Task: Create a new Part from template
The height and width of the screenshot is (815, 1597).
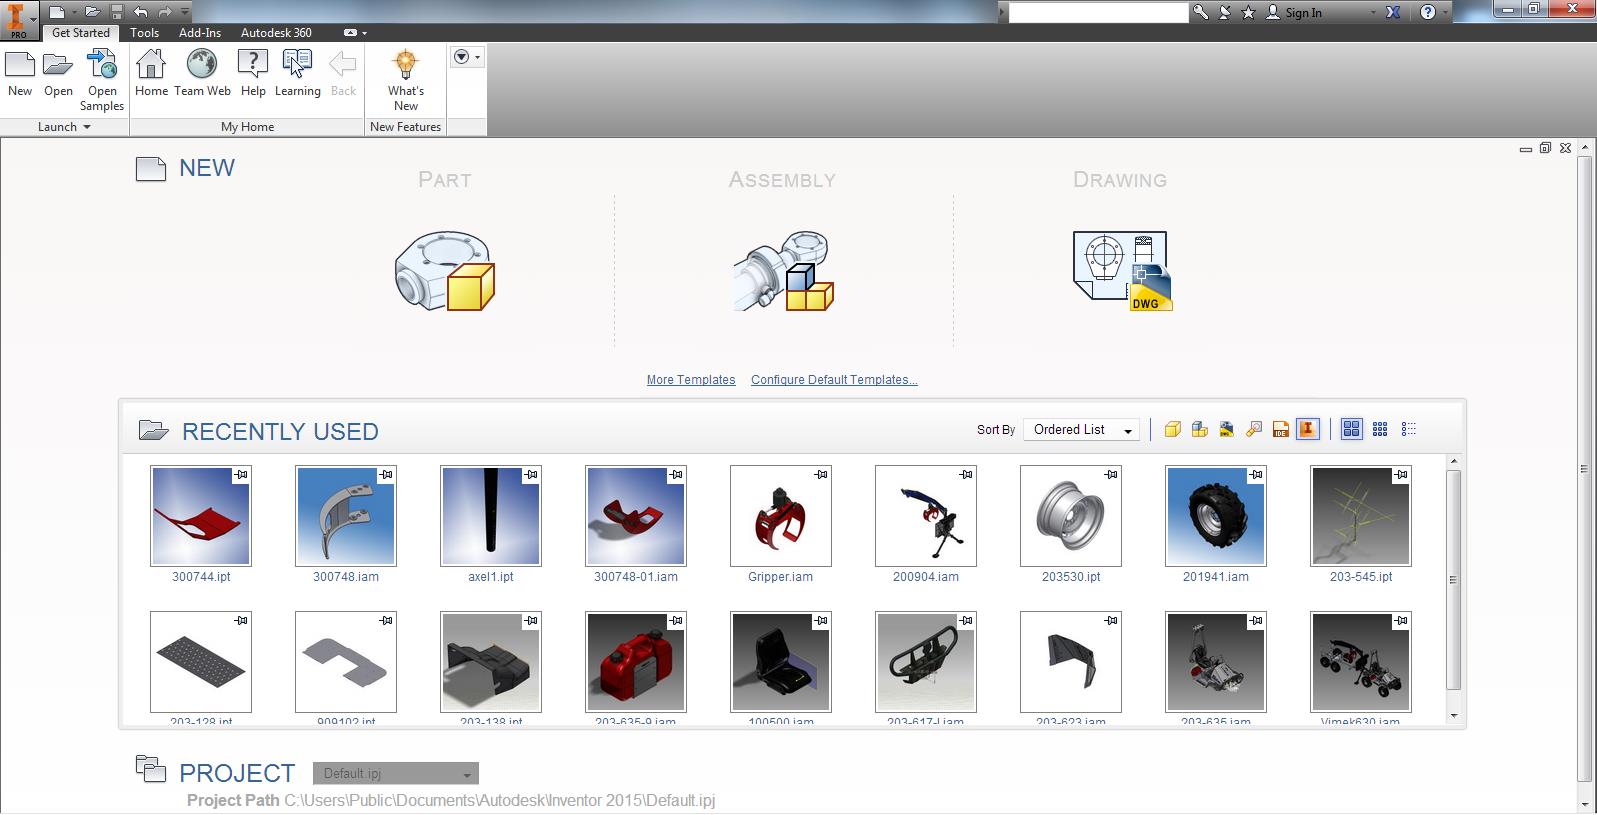Action: pos(445,272)
